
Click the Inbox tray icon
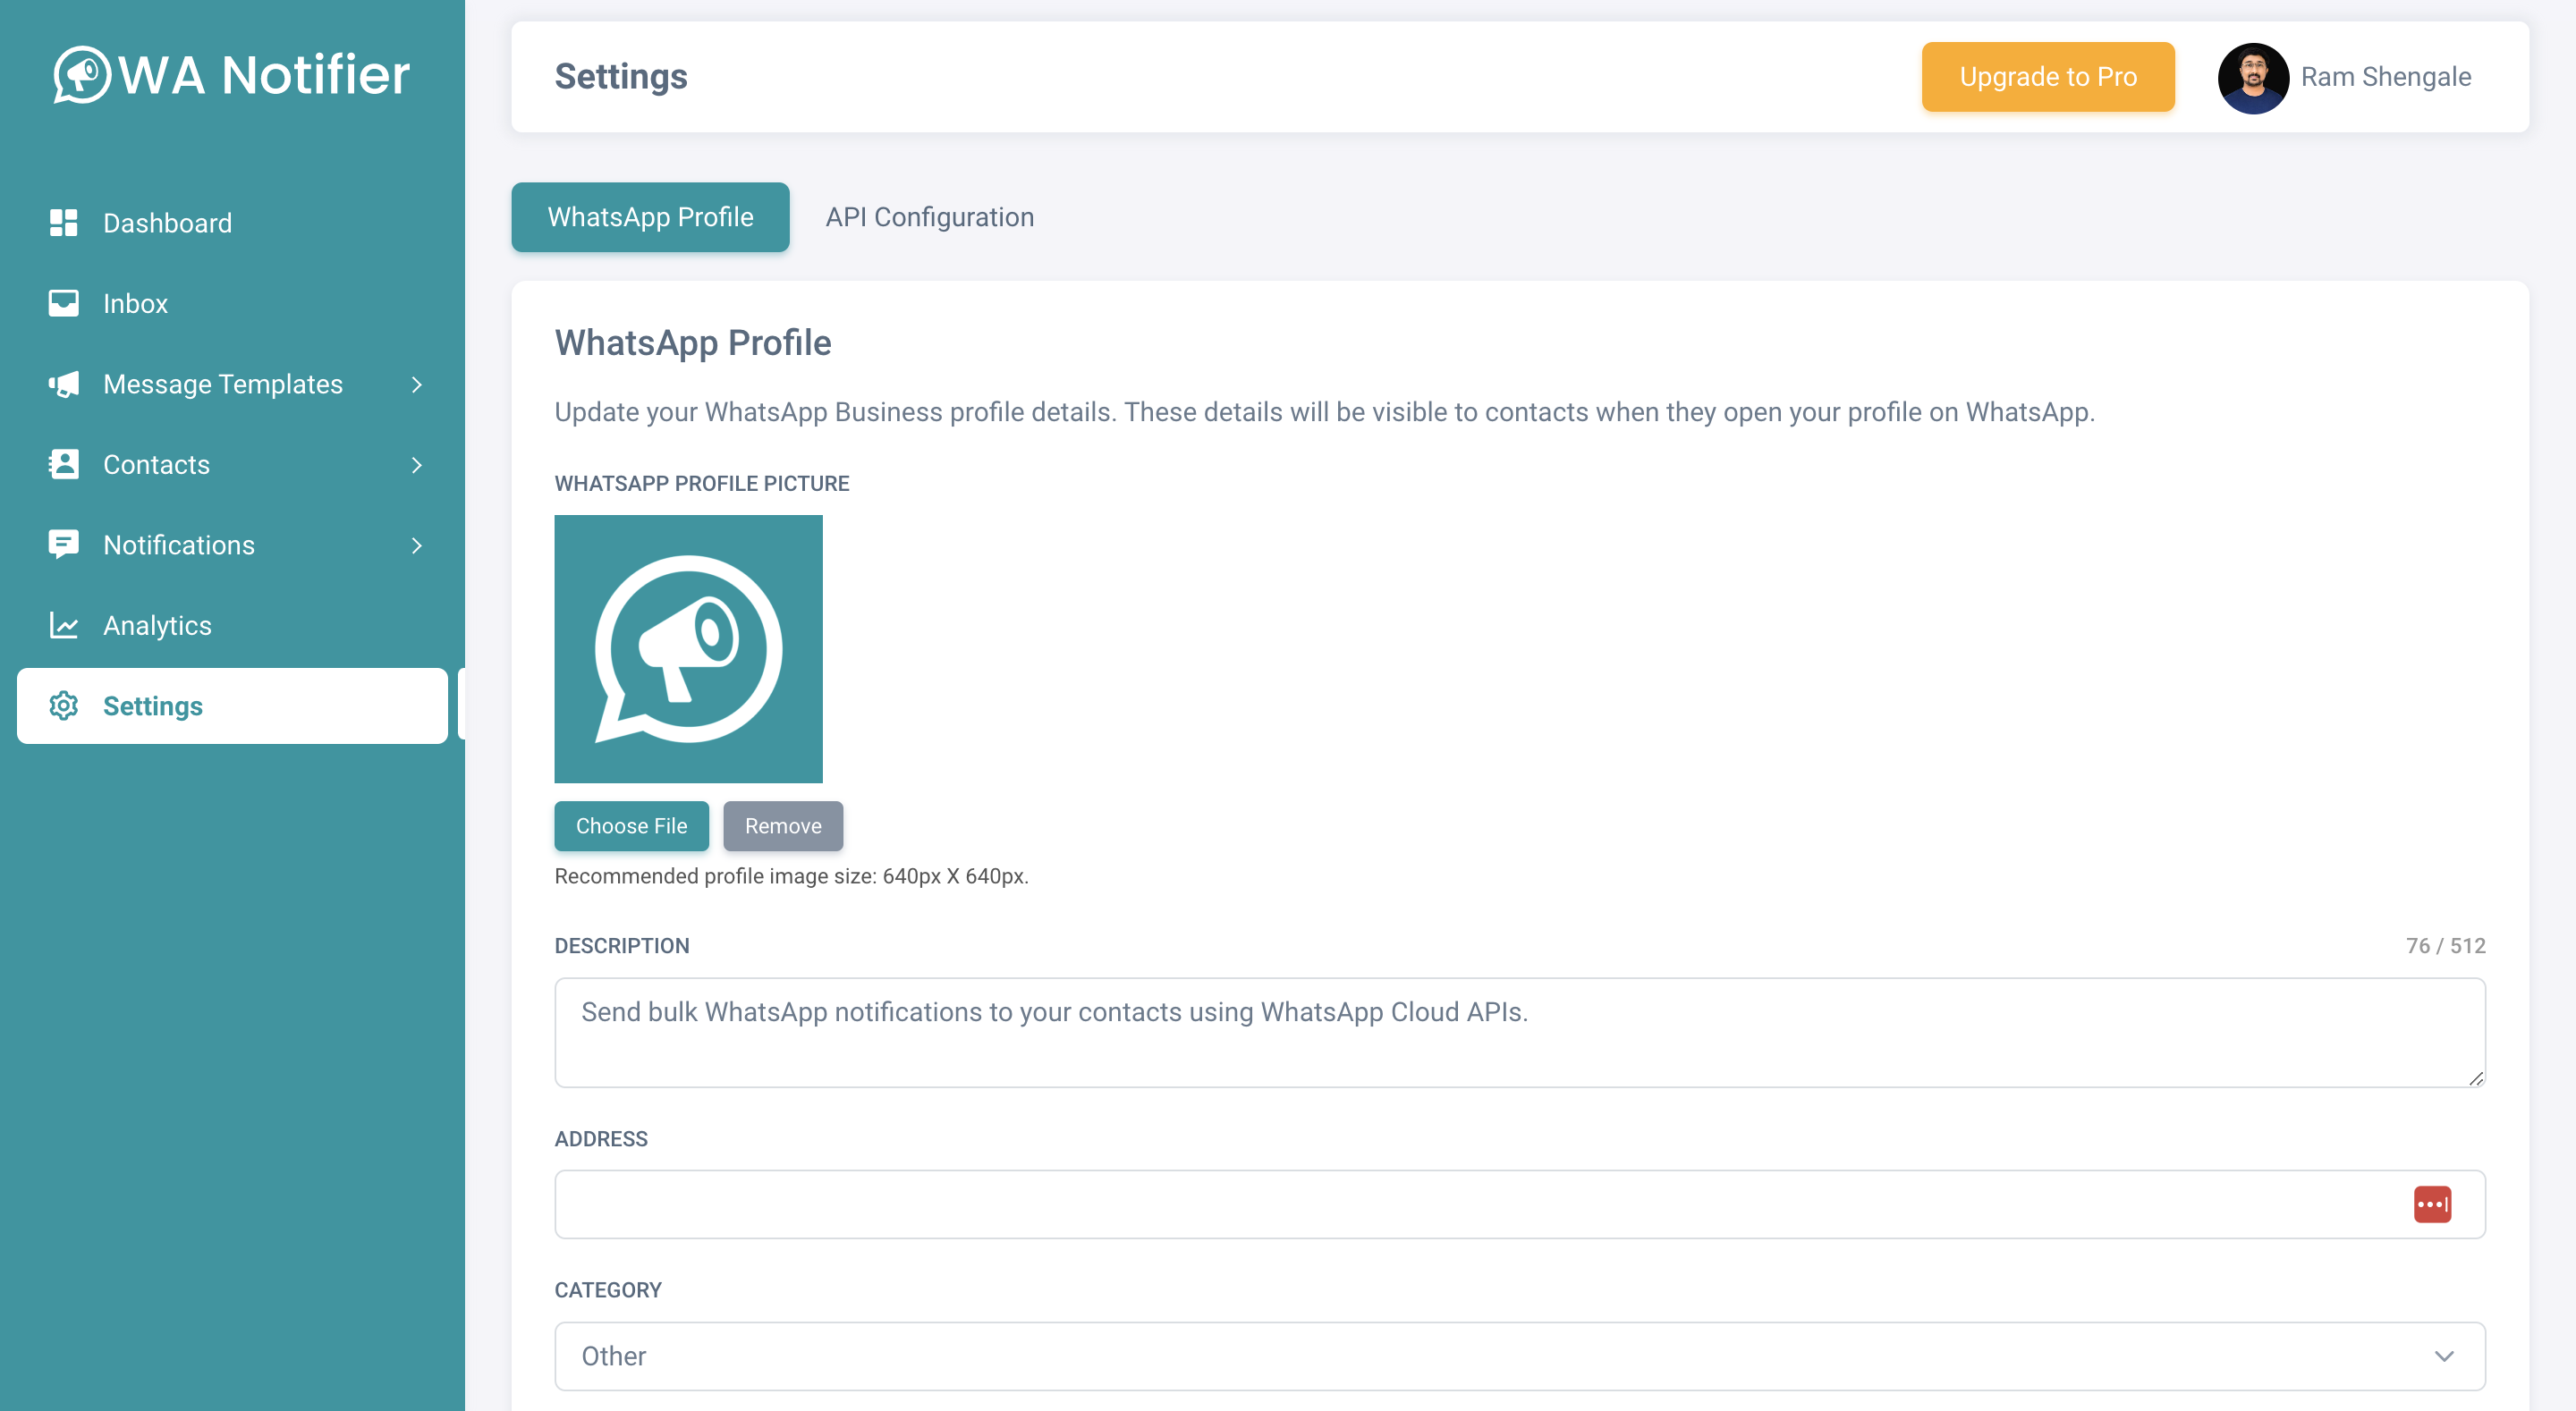(64, 303)
